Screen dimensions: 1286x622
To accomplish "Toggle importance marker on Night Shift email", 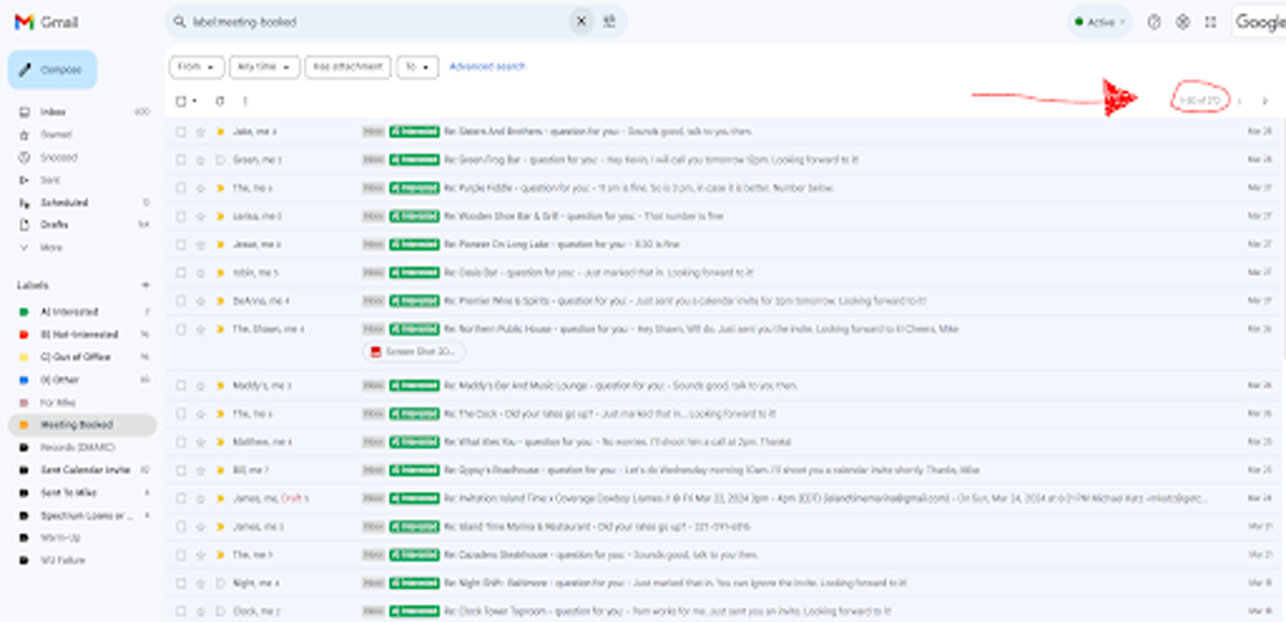I will tap(220, 582).
